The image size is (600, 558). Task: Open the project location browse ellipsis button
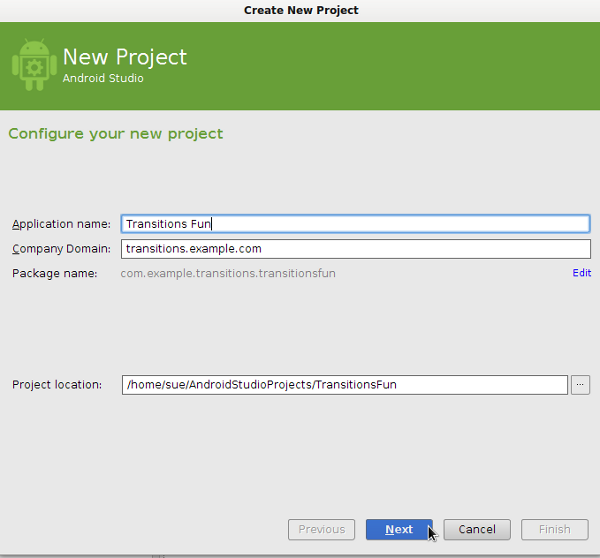580,385
